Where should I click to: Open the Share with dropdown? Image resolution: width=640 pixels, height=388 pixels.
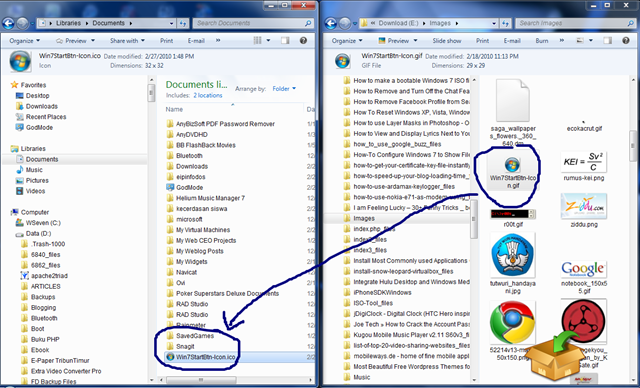(127, 41)
